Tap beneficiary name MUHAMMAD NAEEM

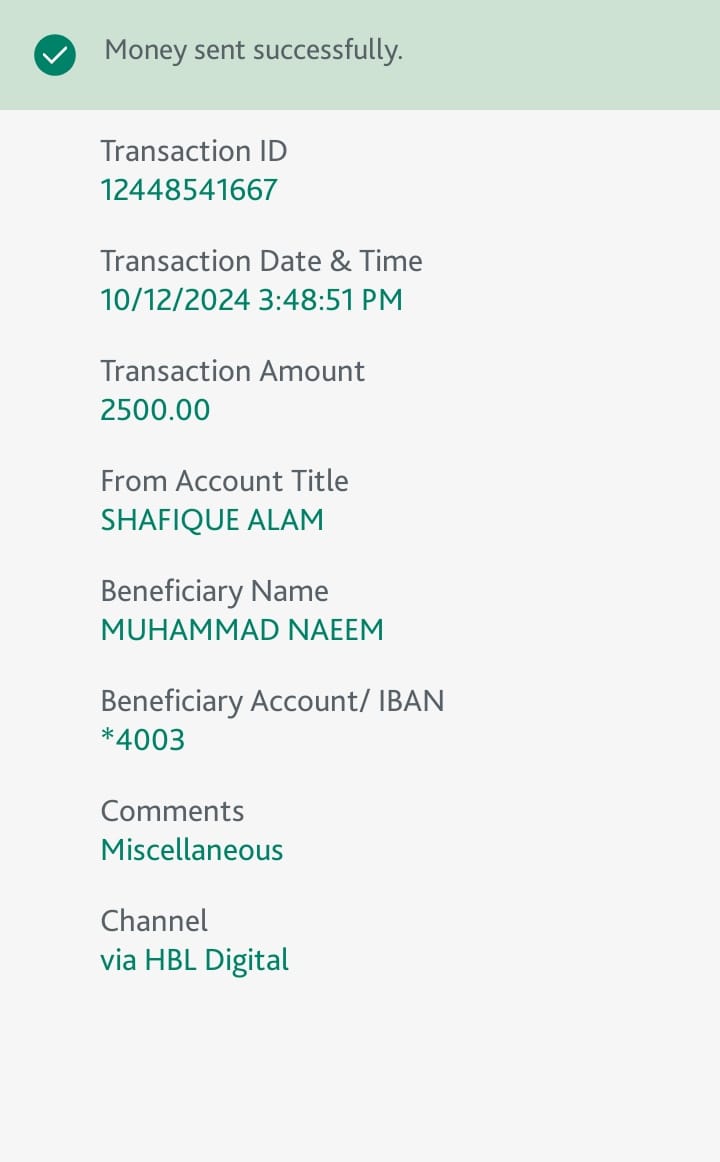(242, 630)
